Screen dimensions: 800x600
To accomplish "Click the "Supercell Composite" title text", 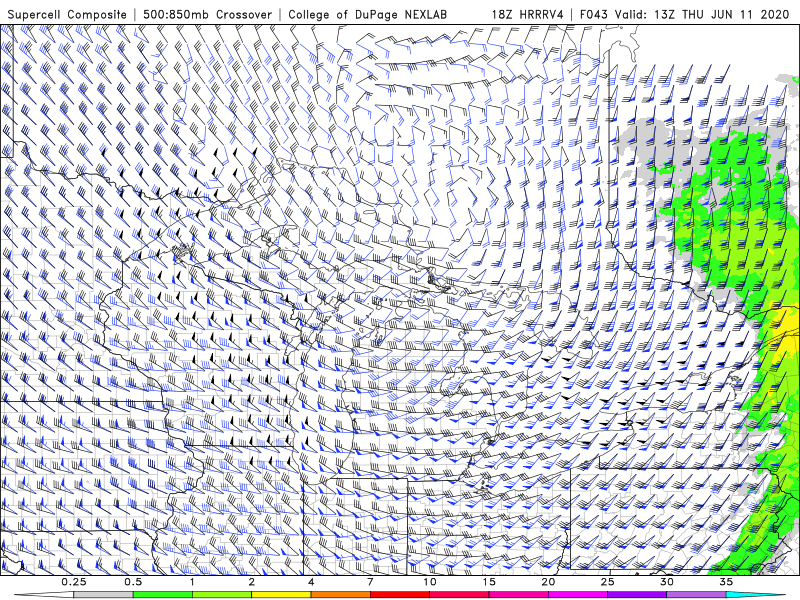I will tap(67, 14).
